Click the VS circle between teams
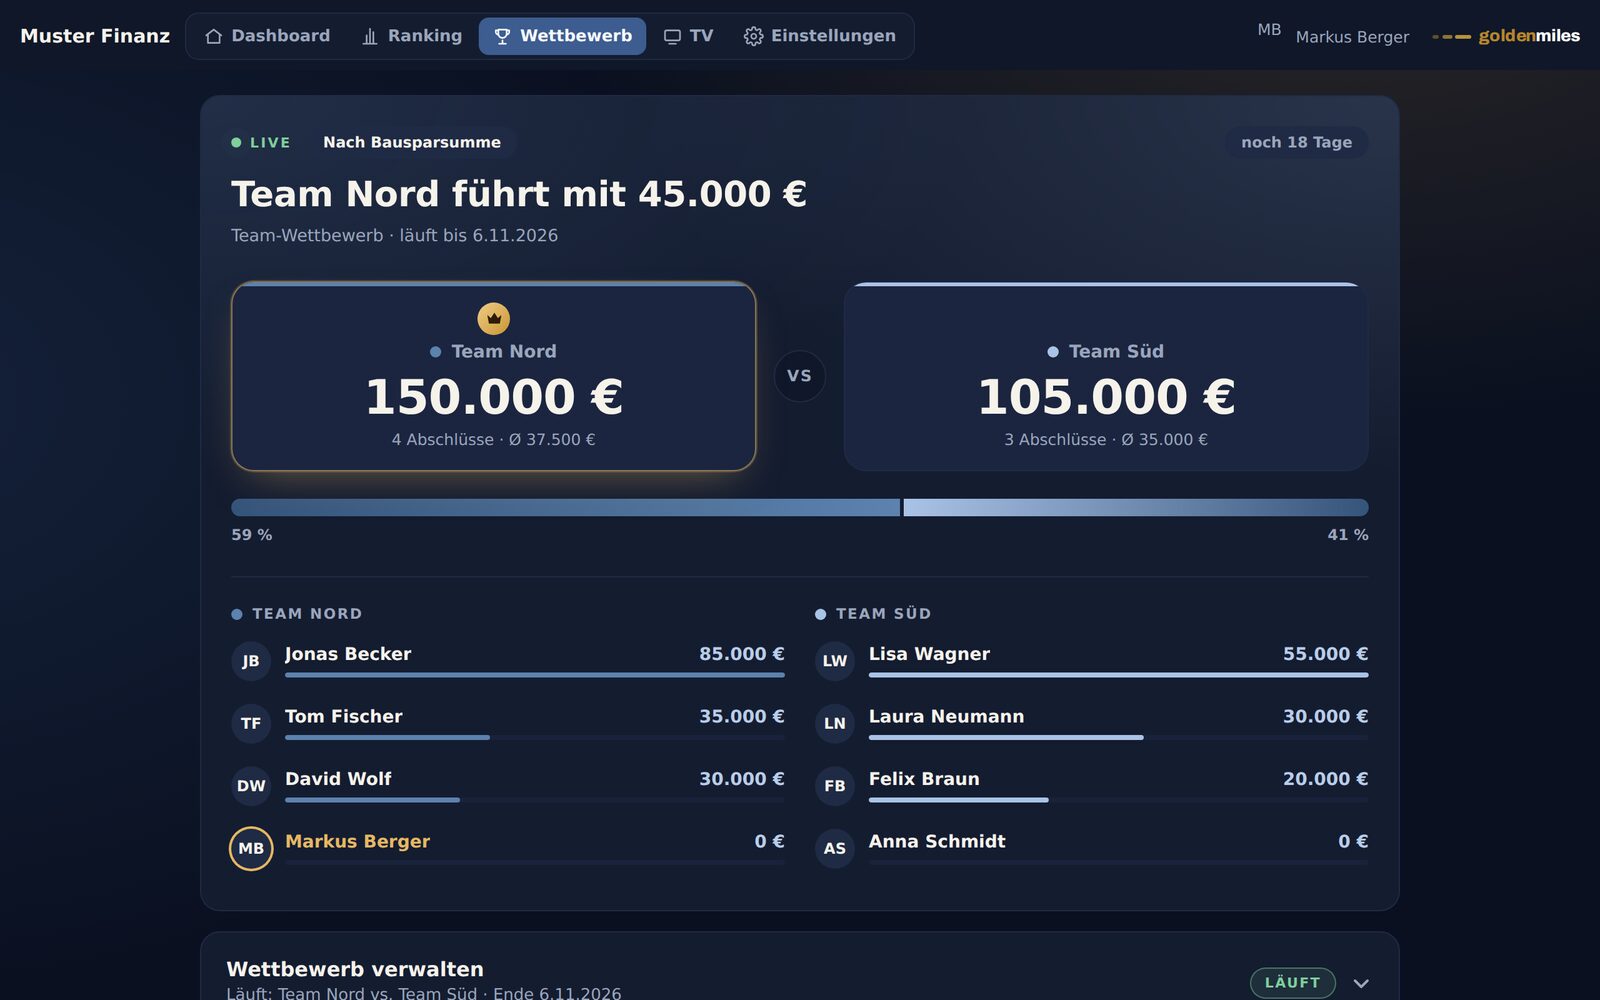Viewport: 1600px width, 1000px height. pos(799,376)
